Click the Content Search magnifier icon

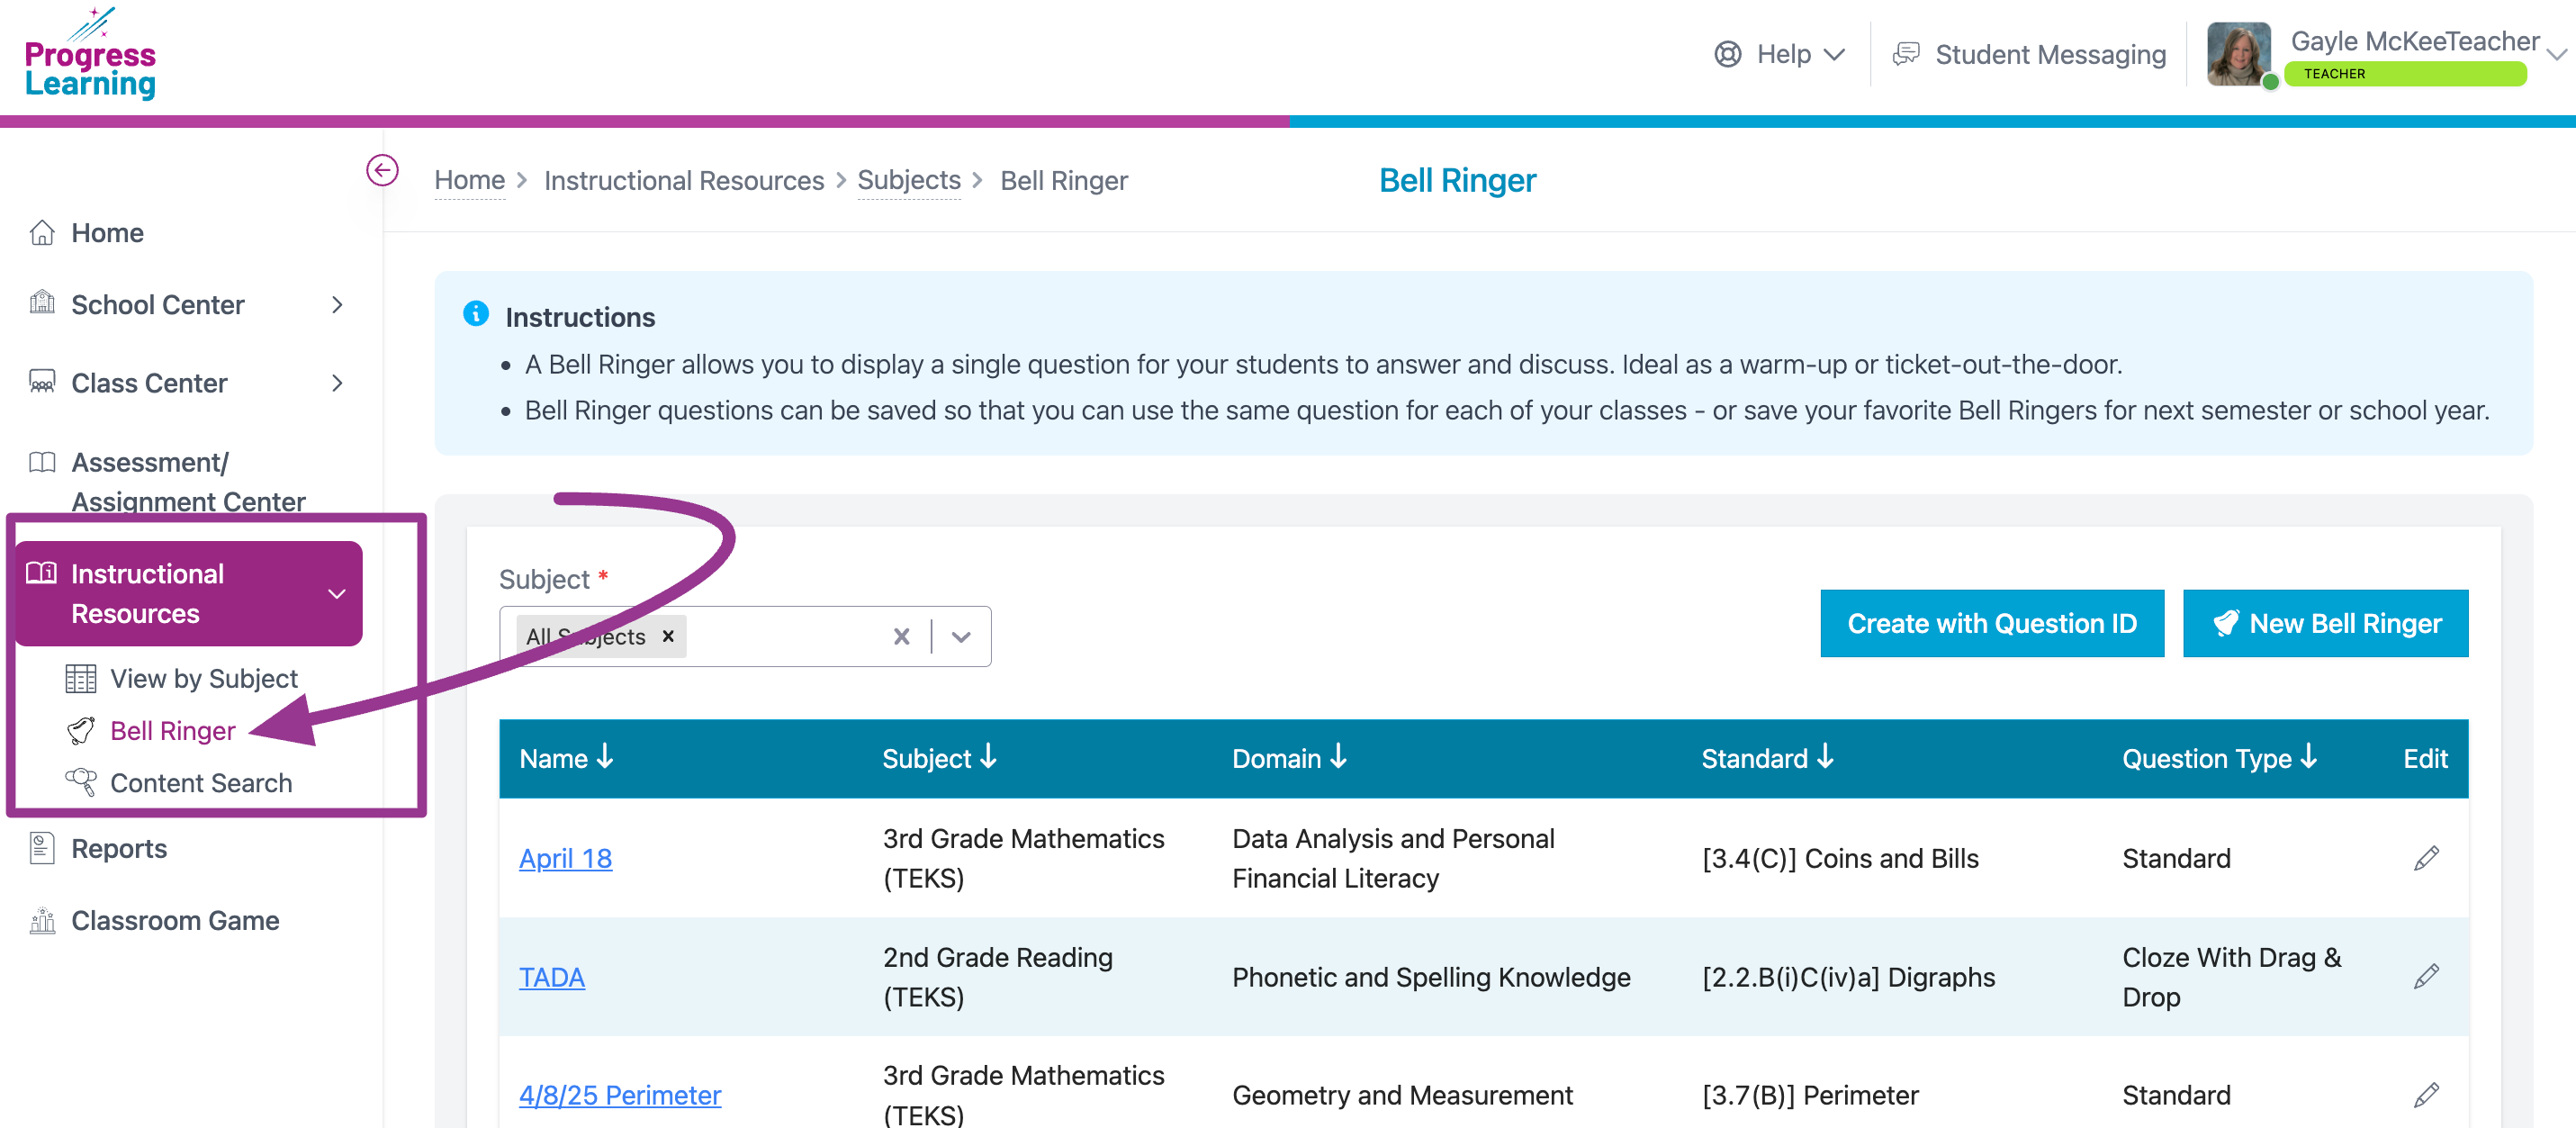click(x=81, y=782)
